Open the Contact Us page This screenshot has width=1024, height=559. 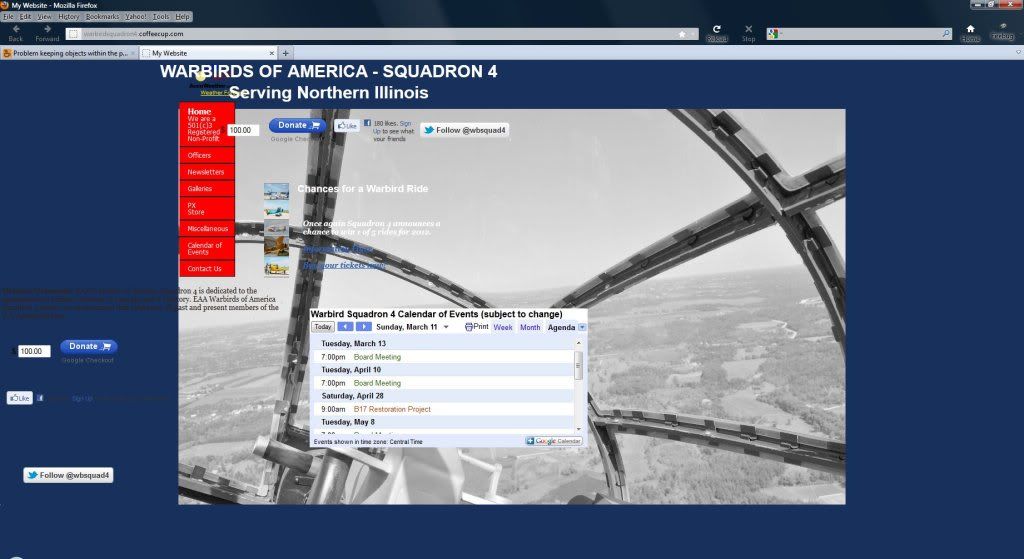point(207,268)
